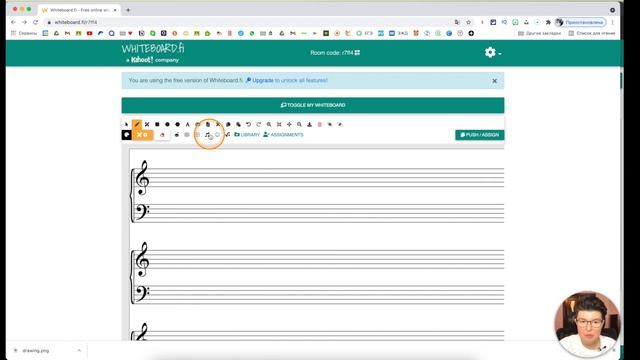Save whiteboard with the download icon
Screen dimensions: 640x360
[309, 124]
